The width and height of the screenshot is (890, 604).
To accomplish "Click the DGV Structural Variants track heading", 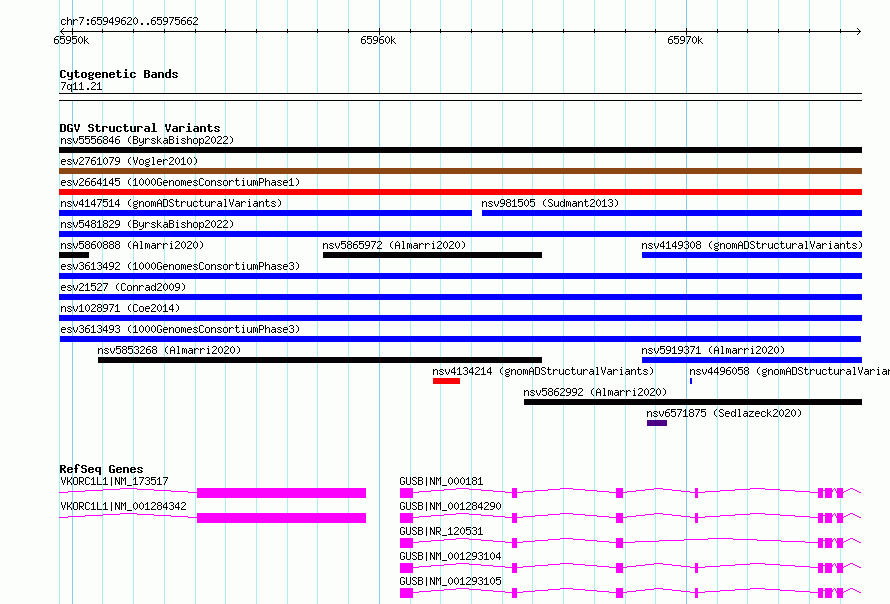I will pos(140,128).
